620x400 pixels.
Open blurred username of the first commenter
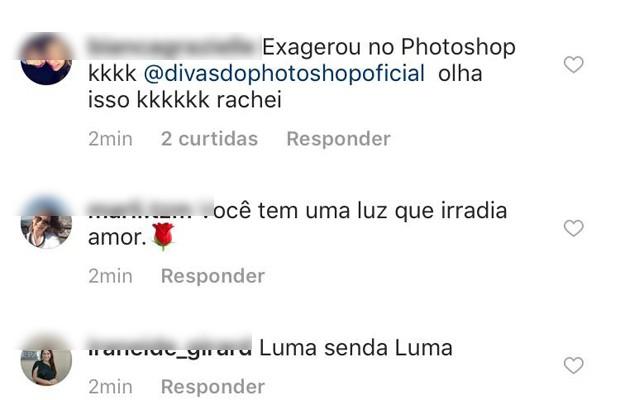[x=173, y=47]
